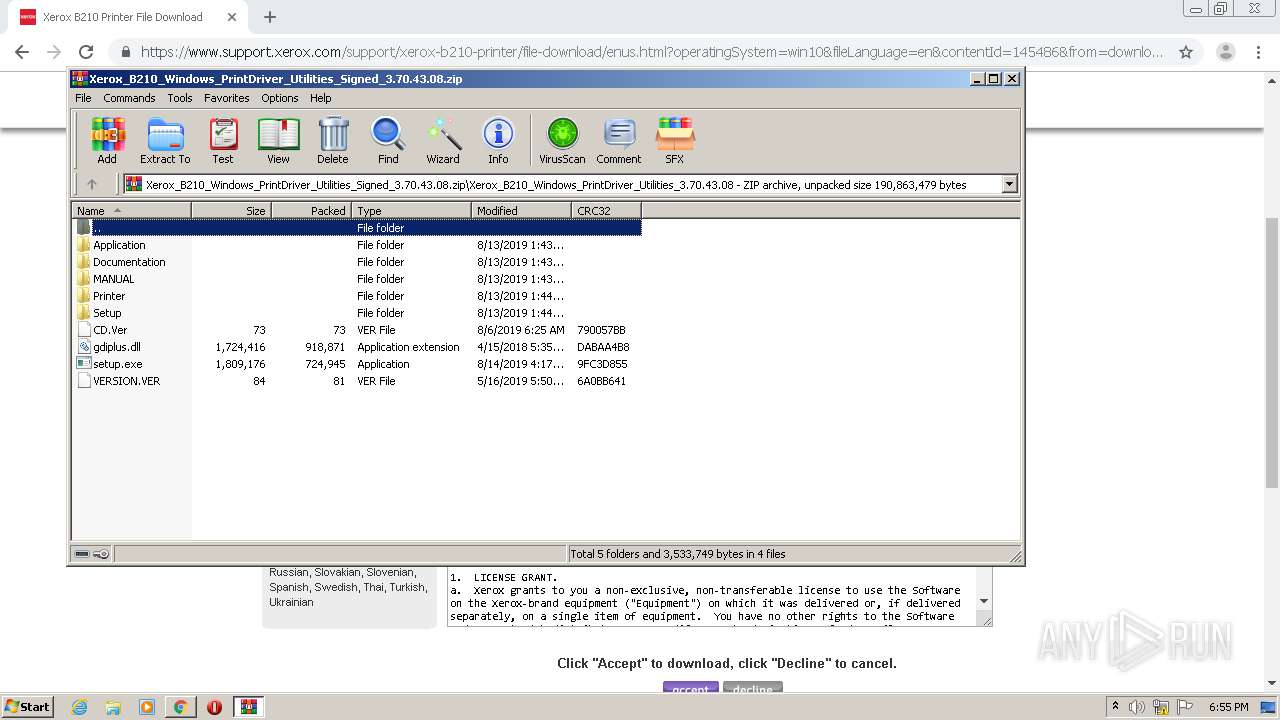1280x720 pixels.
Task: Sort by the Type column header
Action: (411, 211)
